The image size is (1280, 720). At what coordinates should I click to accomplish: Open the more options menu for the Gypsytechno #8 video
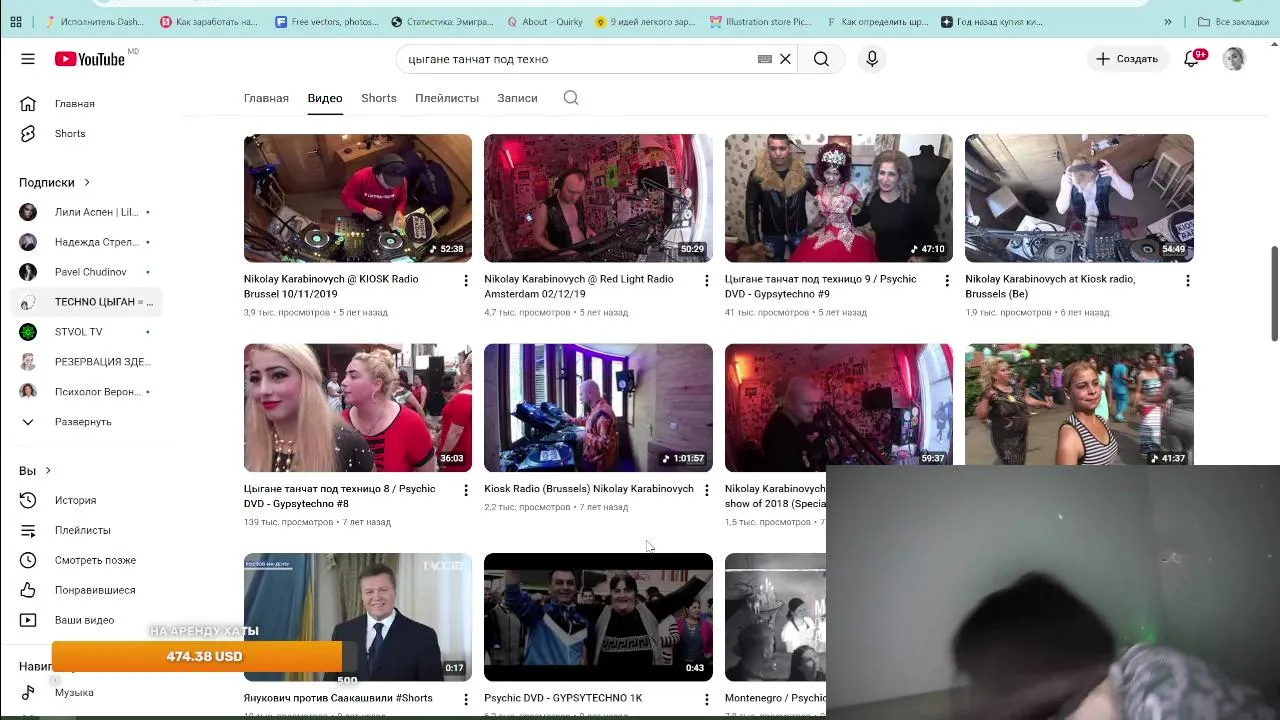pos(465,490)
